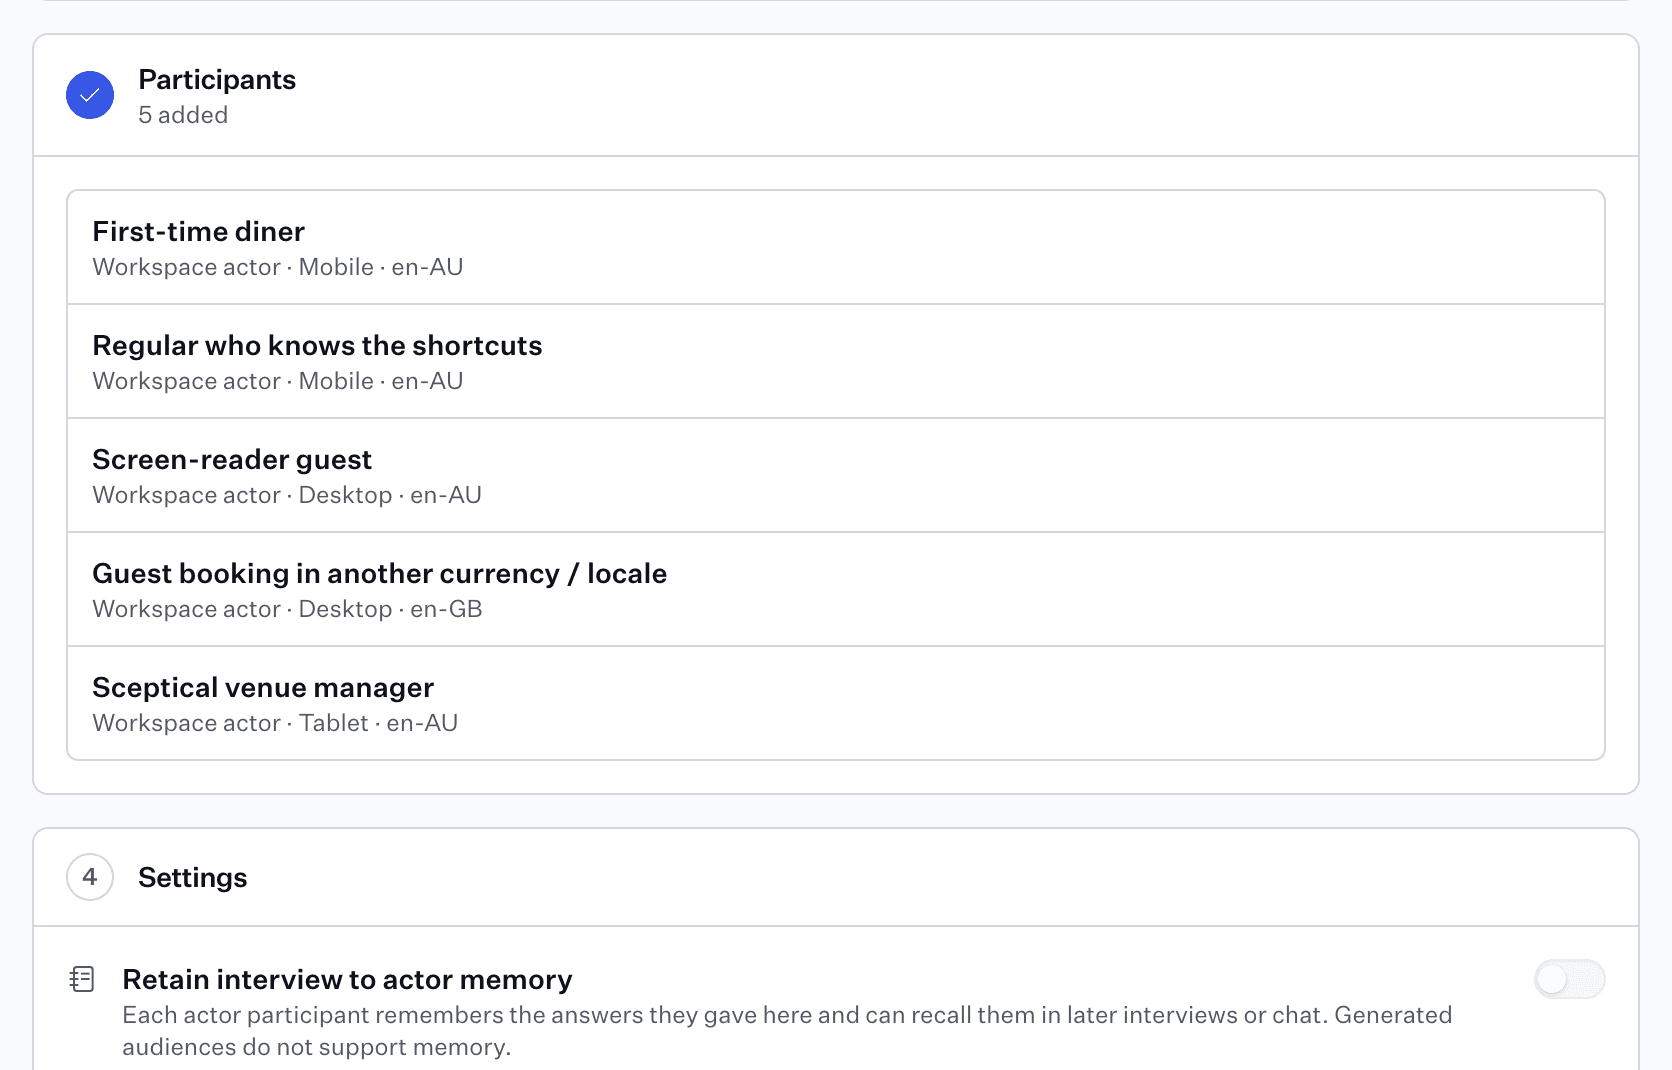Select the Sceptical venue manager participant
The image size is (1672, 1070).
coord(836,703)
